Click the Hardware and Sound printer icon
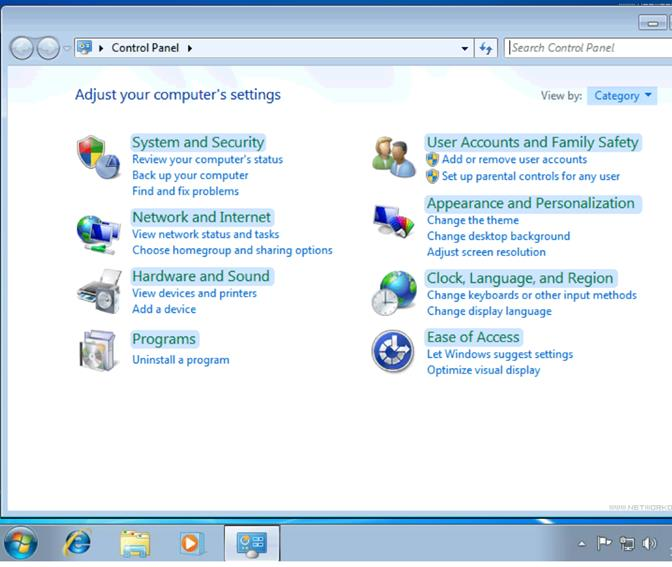 99,292
